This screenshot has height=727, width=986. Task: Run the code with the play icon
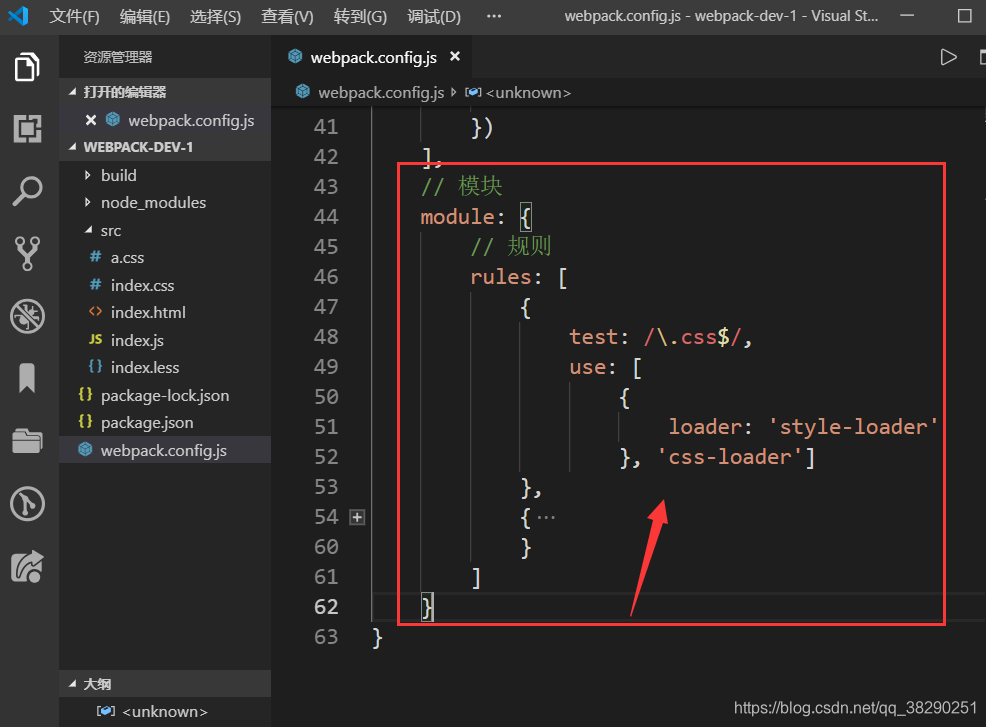948,57
